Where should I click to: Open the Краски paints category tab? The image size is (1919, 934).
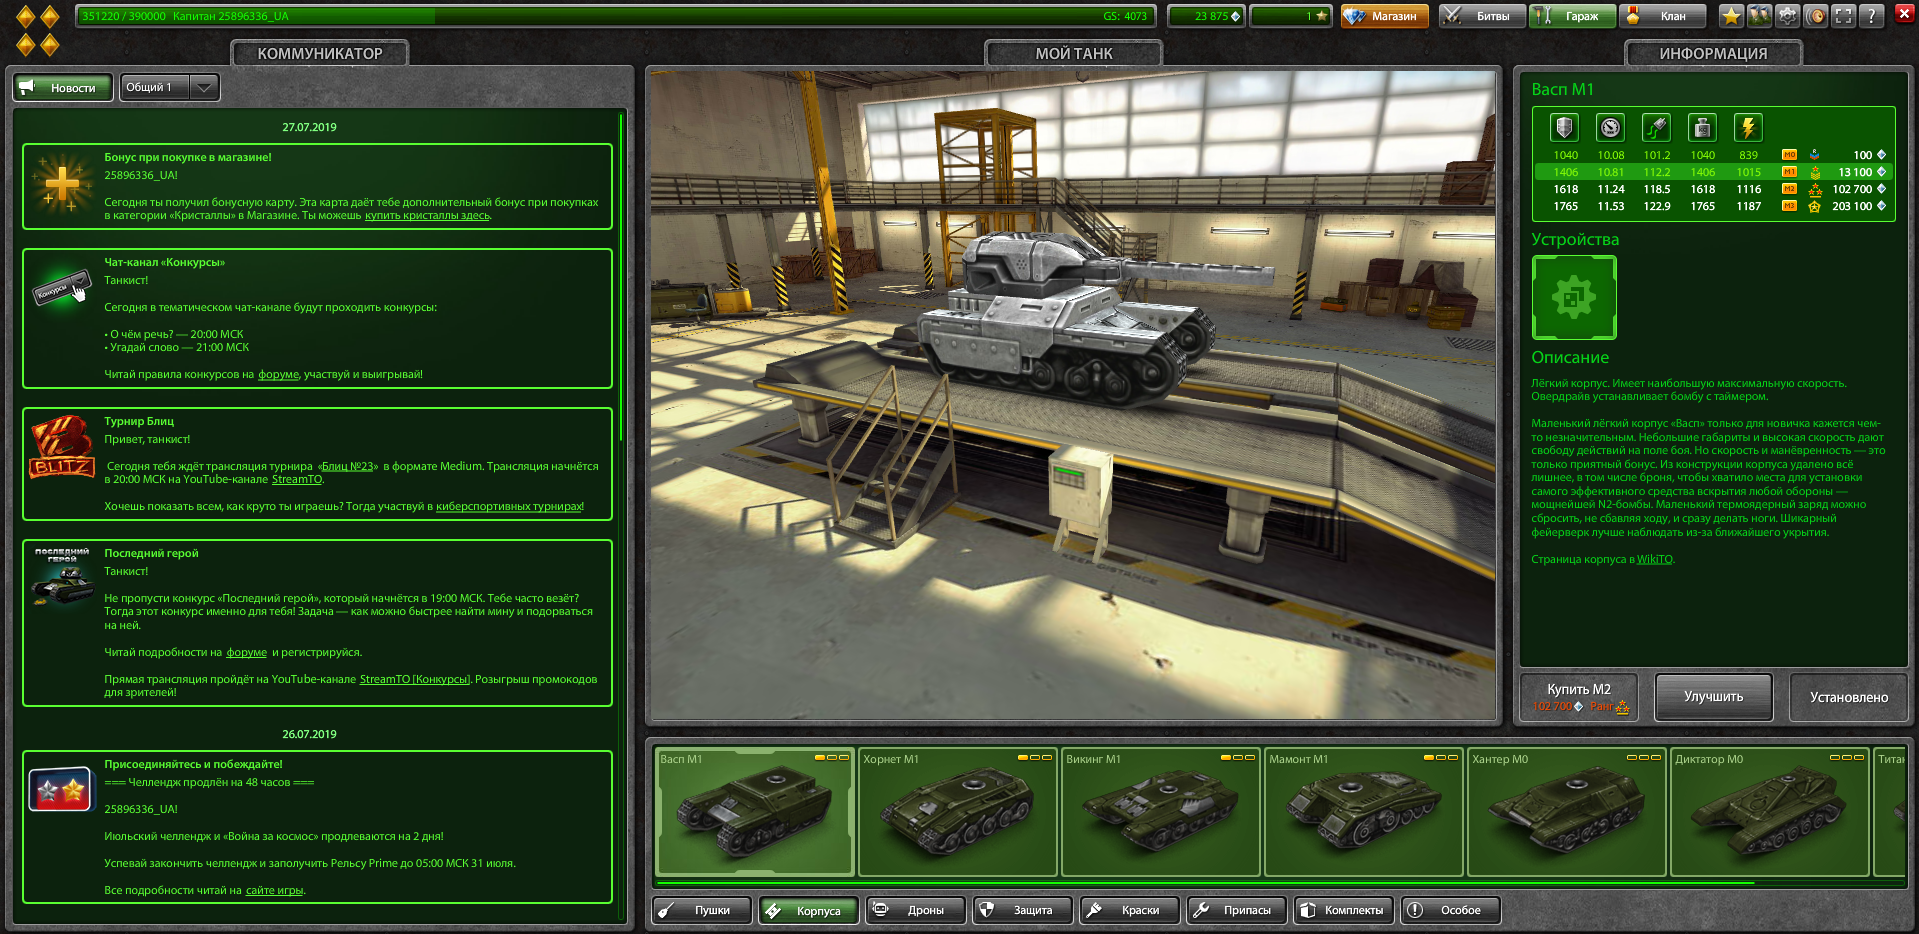click(1130, 910)
